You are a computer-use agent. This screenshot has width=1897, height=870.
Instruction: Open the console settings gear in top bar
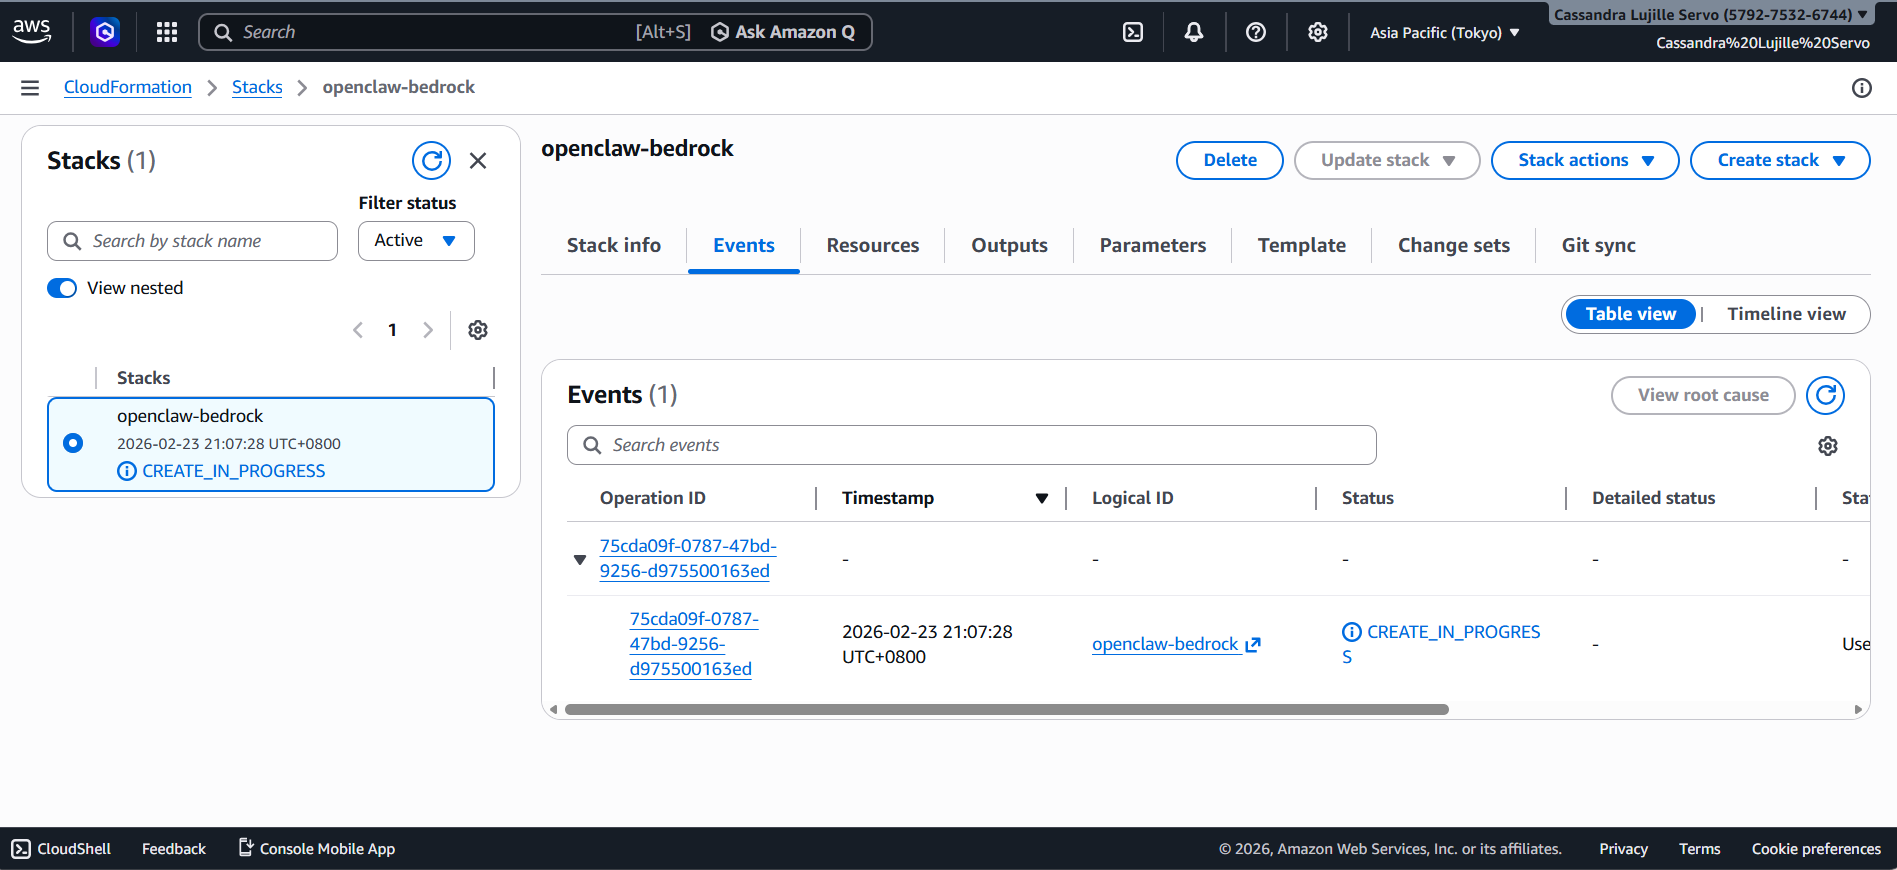[1318, 32]
